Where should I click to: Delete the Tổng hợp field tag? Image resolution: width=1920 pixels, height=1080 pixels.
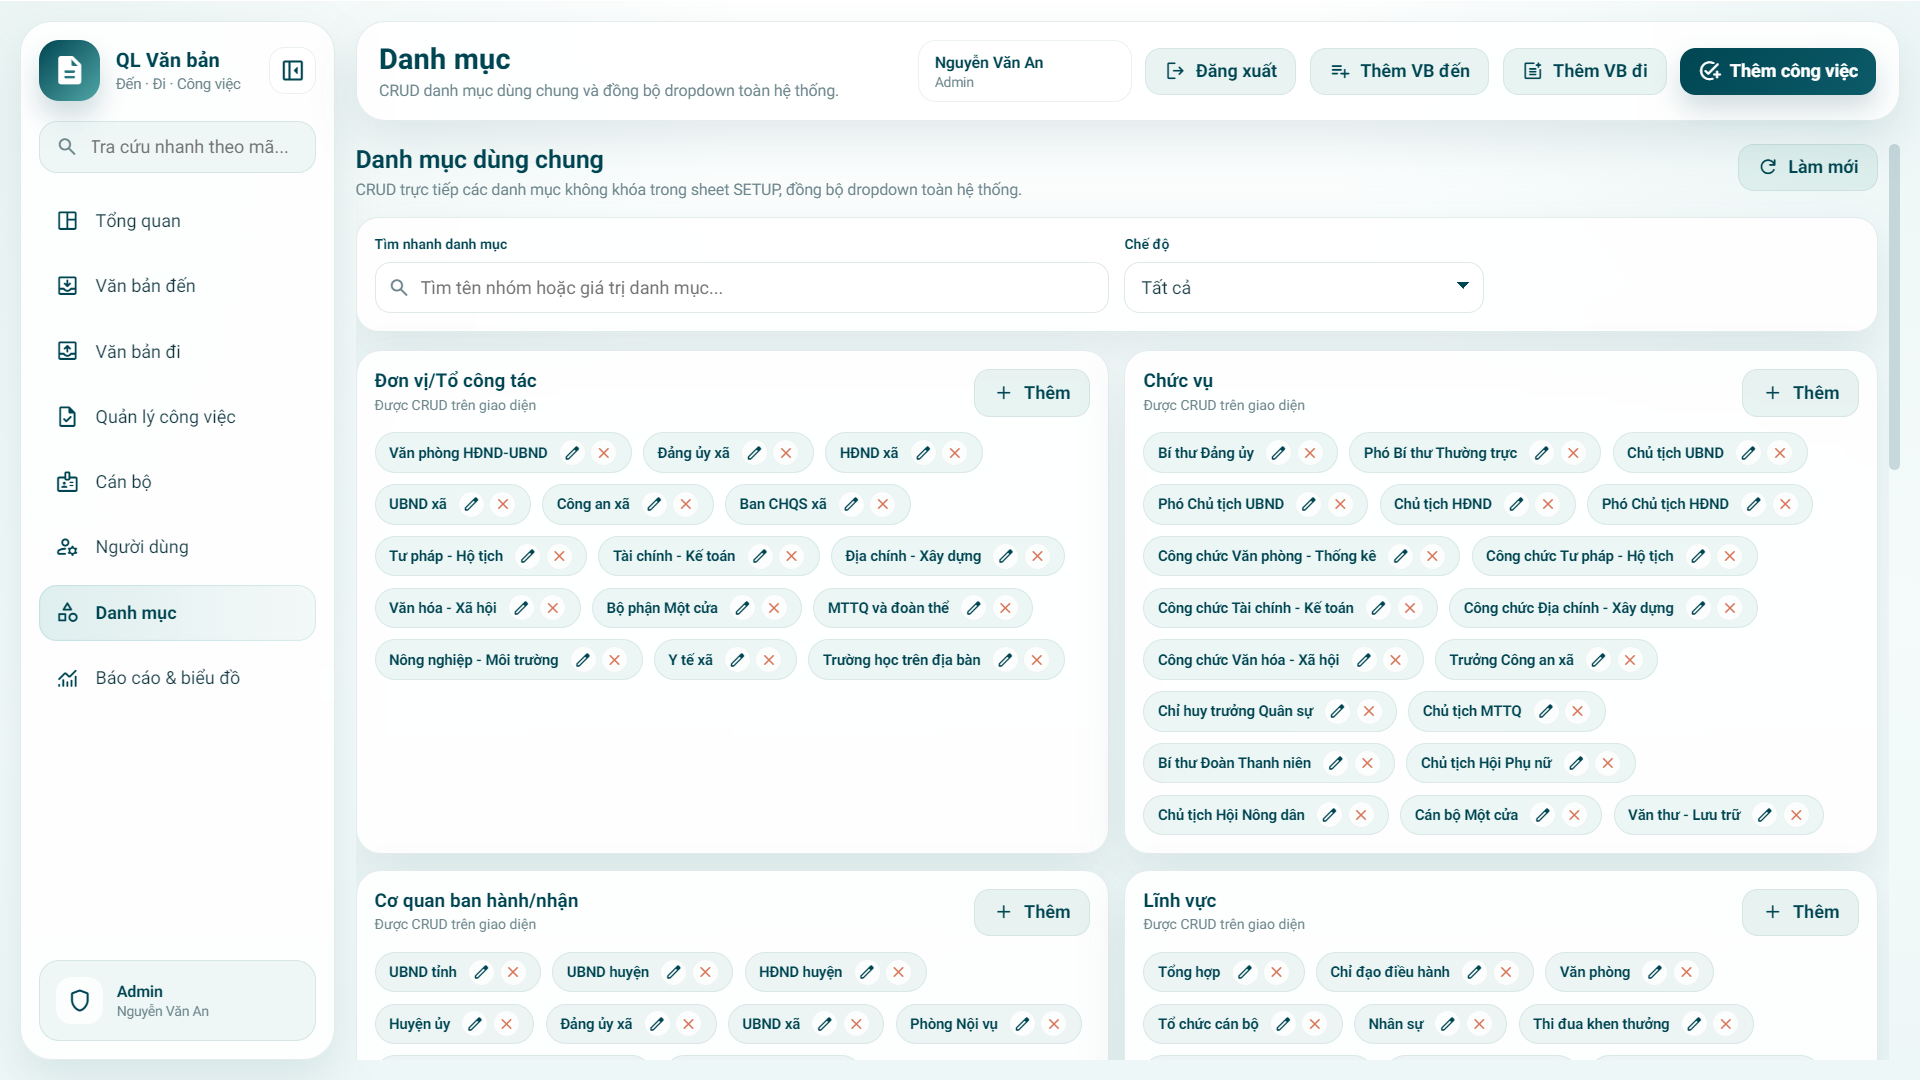pos(1276,972)
